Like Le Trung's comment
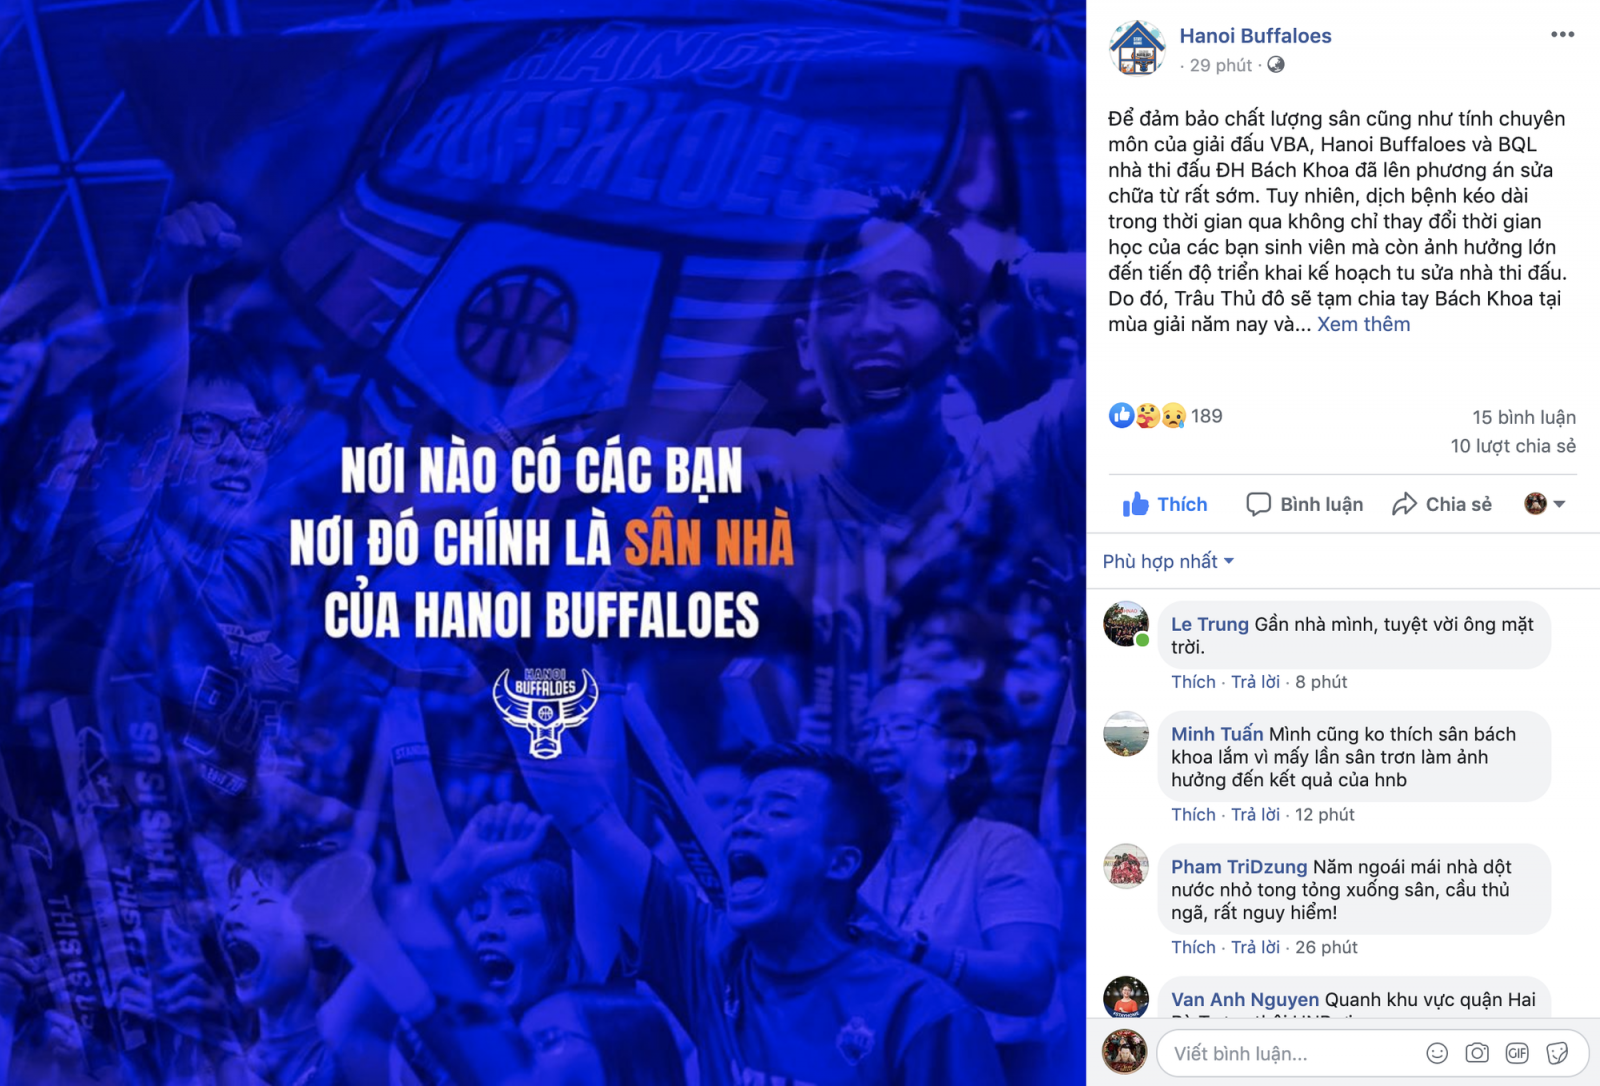Image resolution: width=1600 pixels, height=1086 pixels. pos(1193,682)
